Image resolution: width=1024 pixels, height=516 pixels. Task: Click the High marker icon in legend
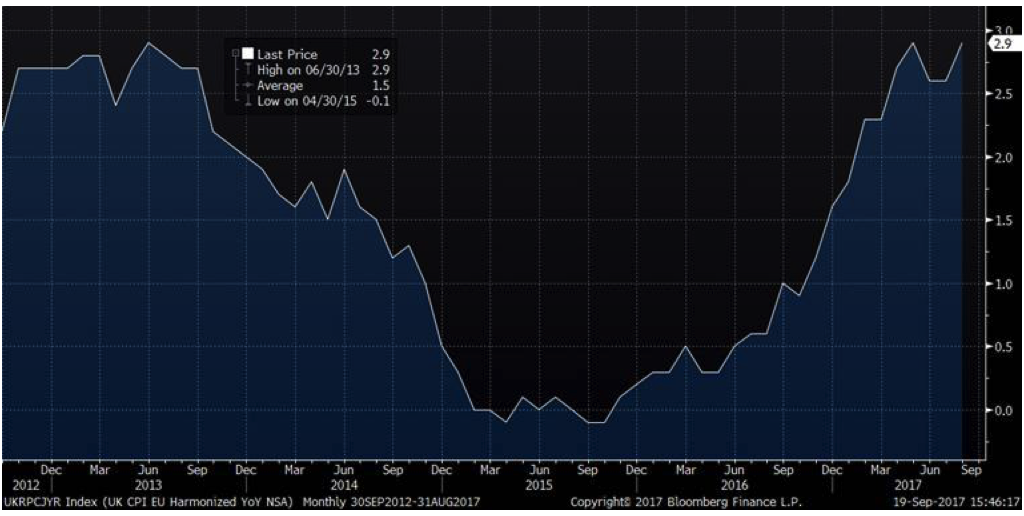coord(247,70)
